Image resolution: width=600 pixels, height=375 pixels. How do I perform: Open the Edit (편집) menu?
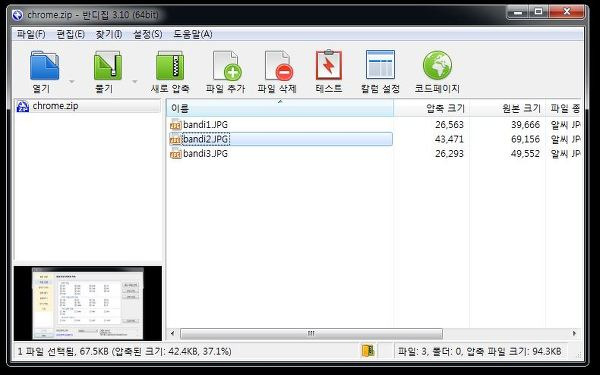70,34
